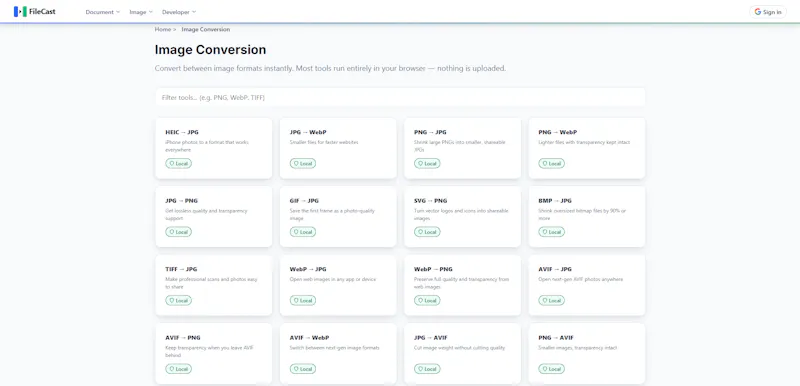Viewport: 800px width, 386px height.
Task: Click the FileCast logo icon
Action: [x=20, y=12]
